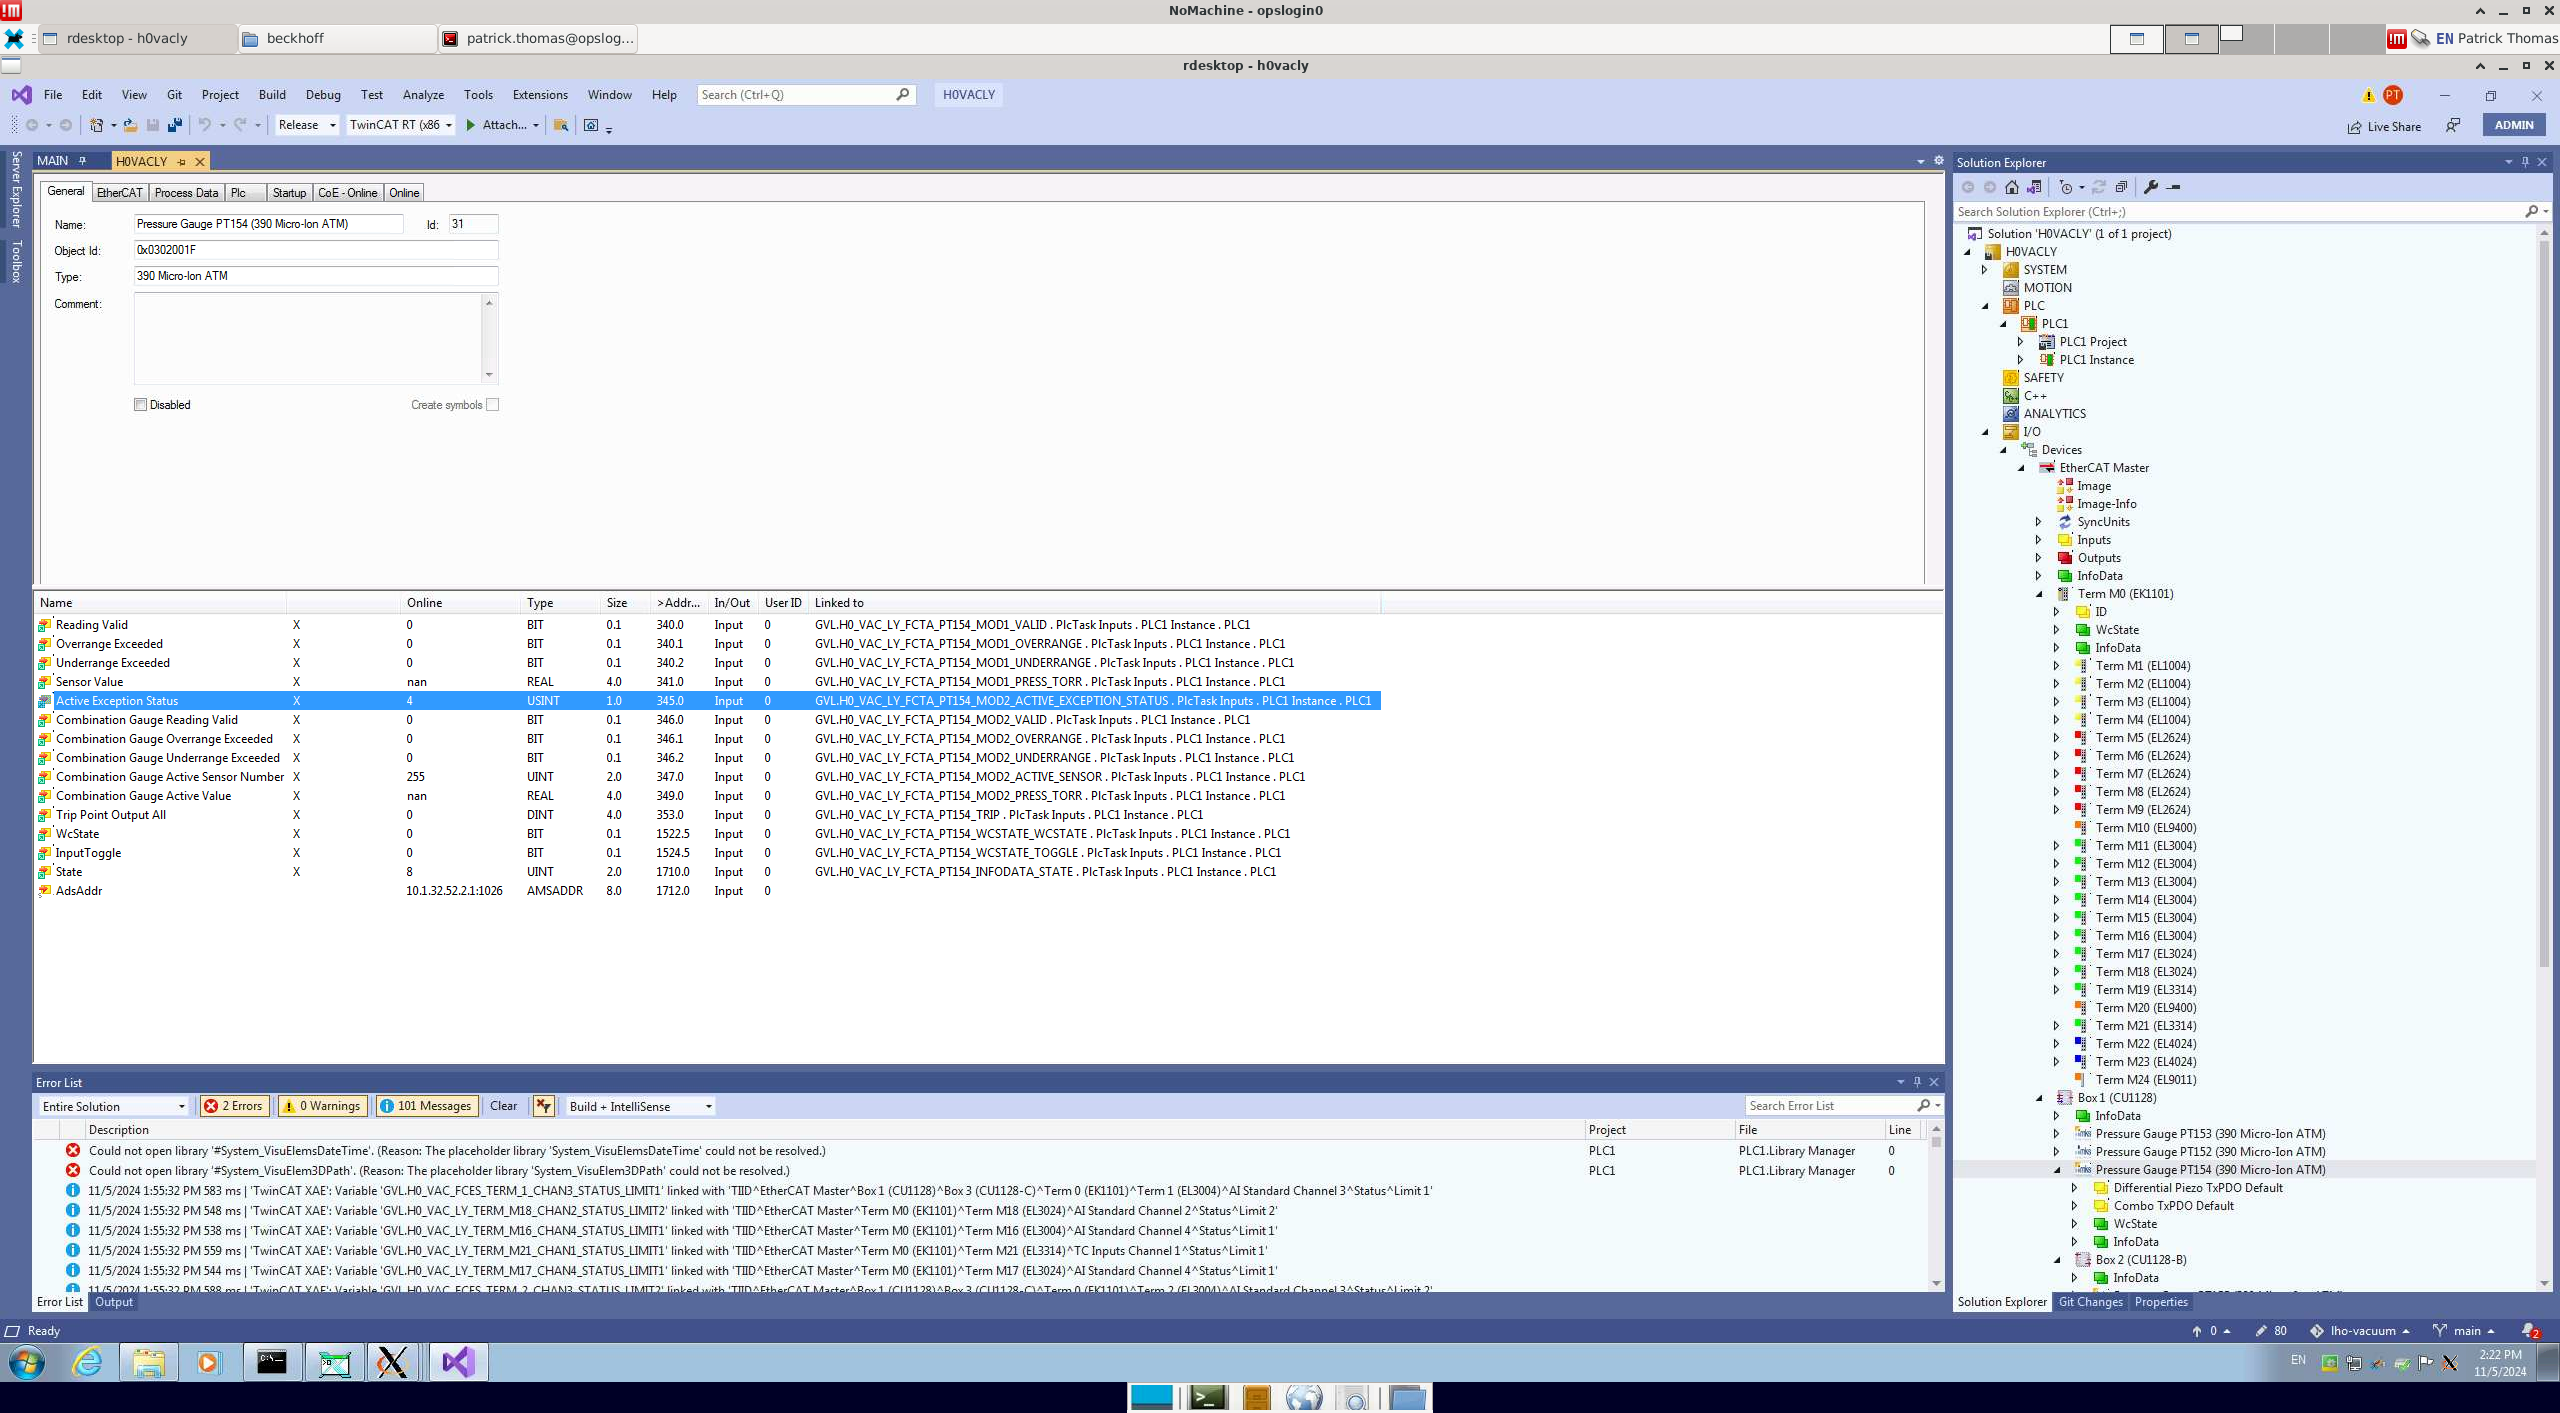Click the notifications bell in status bar
This screenshot has width=2560, height=1413.
2530,1331
